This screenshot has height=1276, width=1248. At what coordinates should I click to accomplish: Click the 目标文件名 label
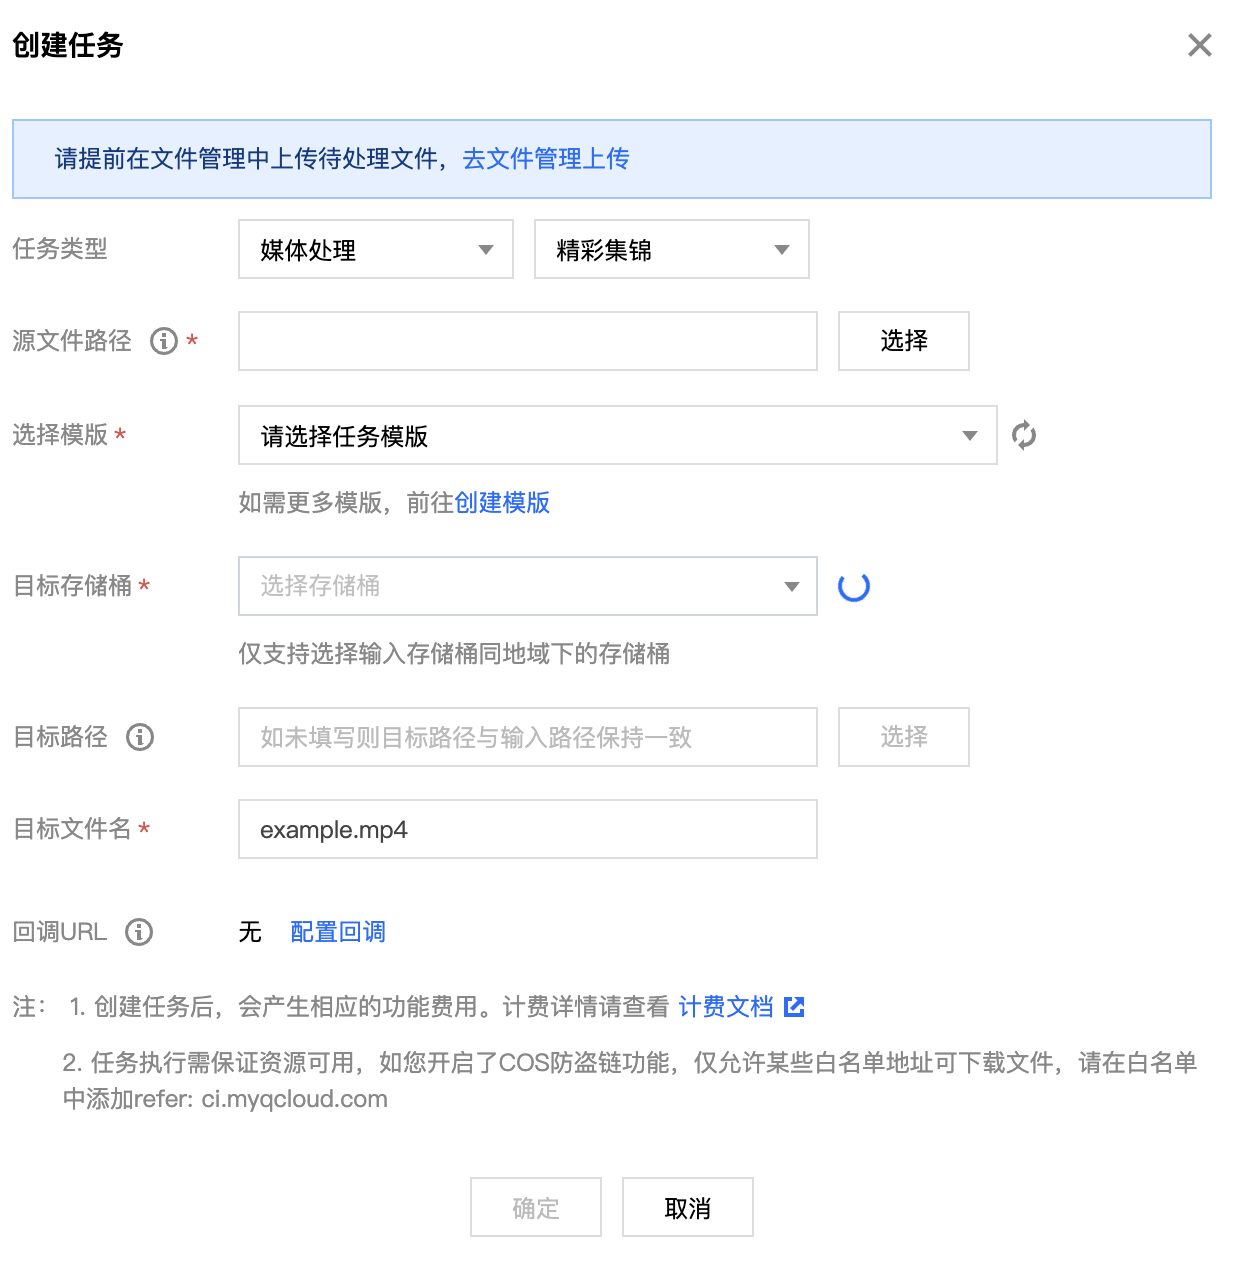pos(72,829)
